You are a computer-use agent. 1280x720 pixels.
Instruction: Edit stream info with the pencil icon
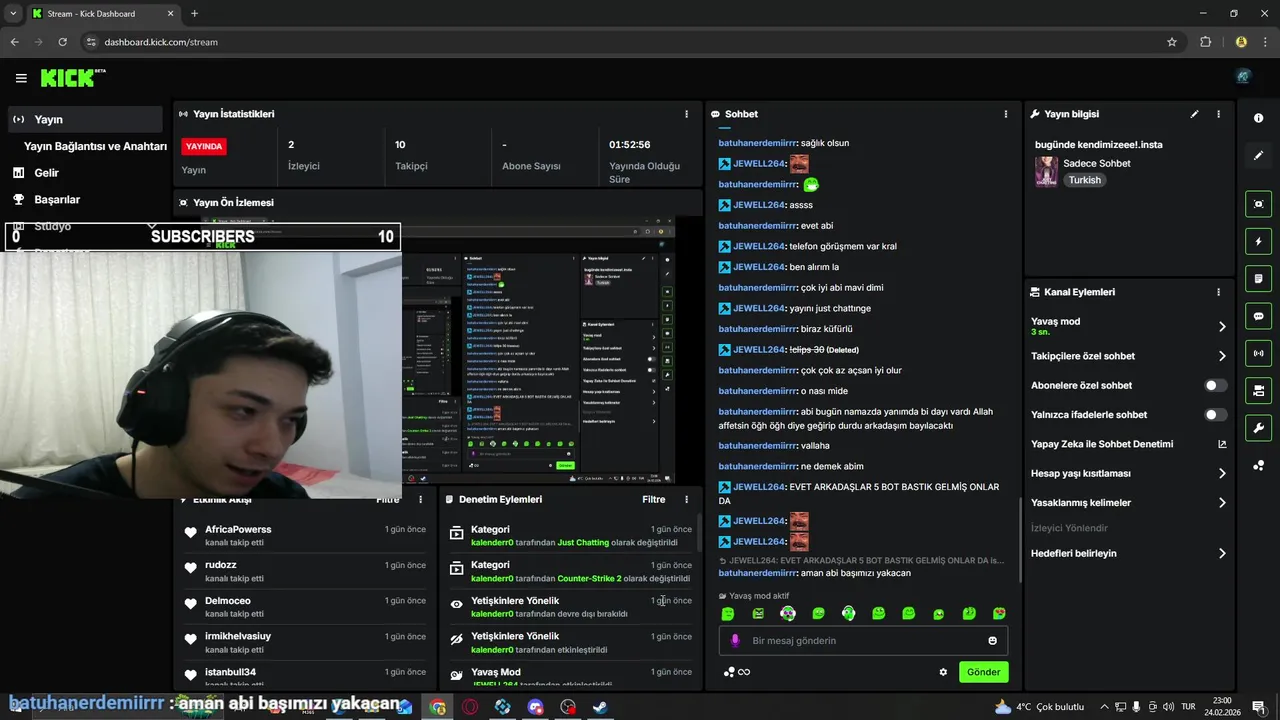(1194, 114)
